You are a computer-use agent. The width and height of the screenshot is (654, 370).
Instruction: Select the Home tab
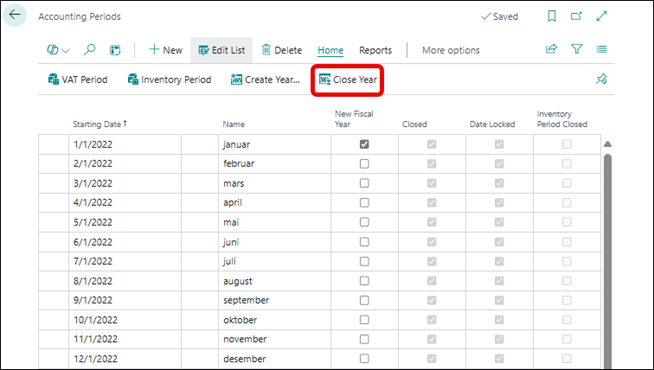[x=330, y=50]
